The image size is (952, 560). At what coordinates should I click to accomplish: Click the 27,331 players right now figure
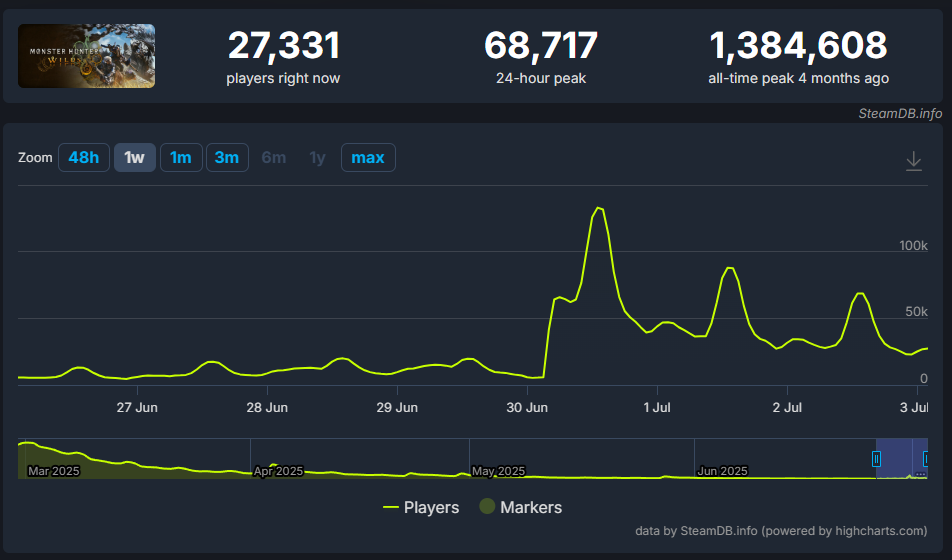pyautogui.click(x=284, y=46)
